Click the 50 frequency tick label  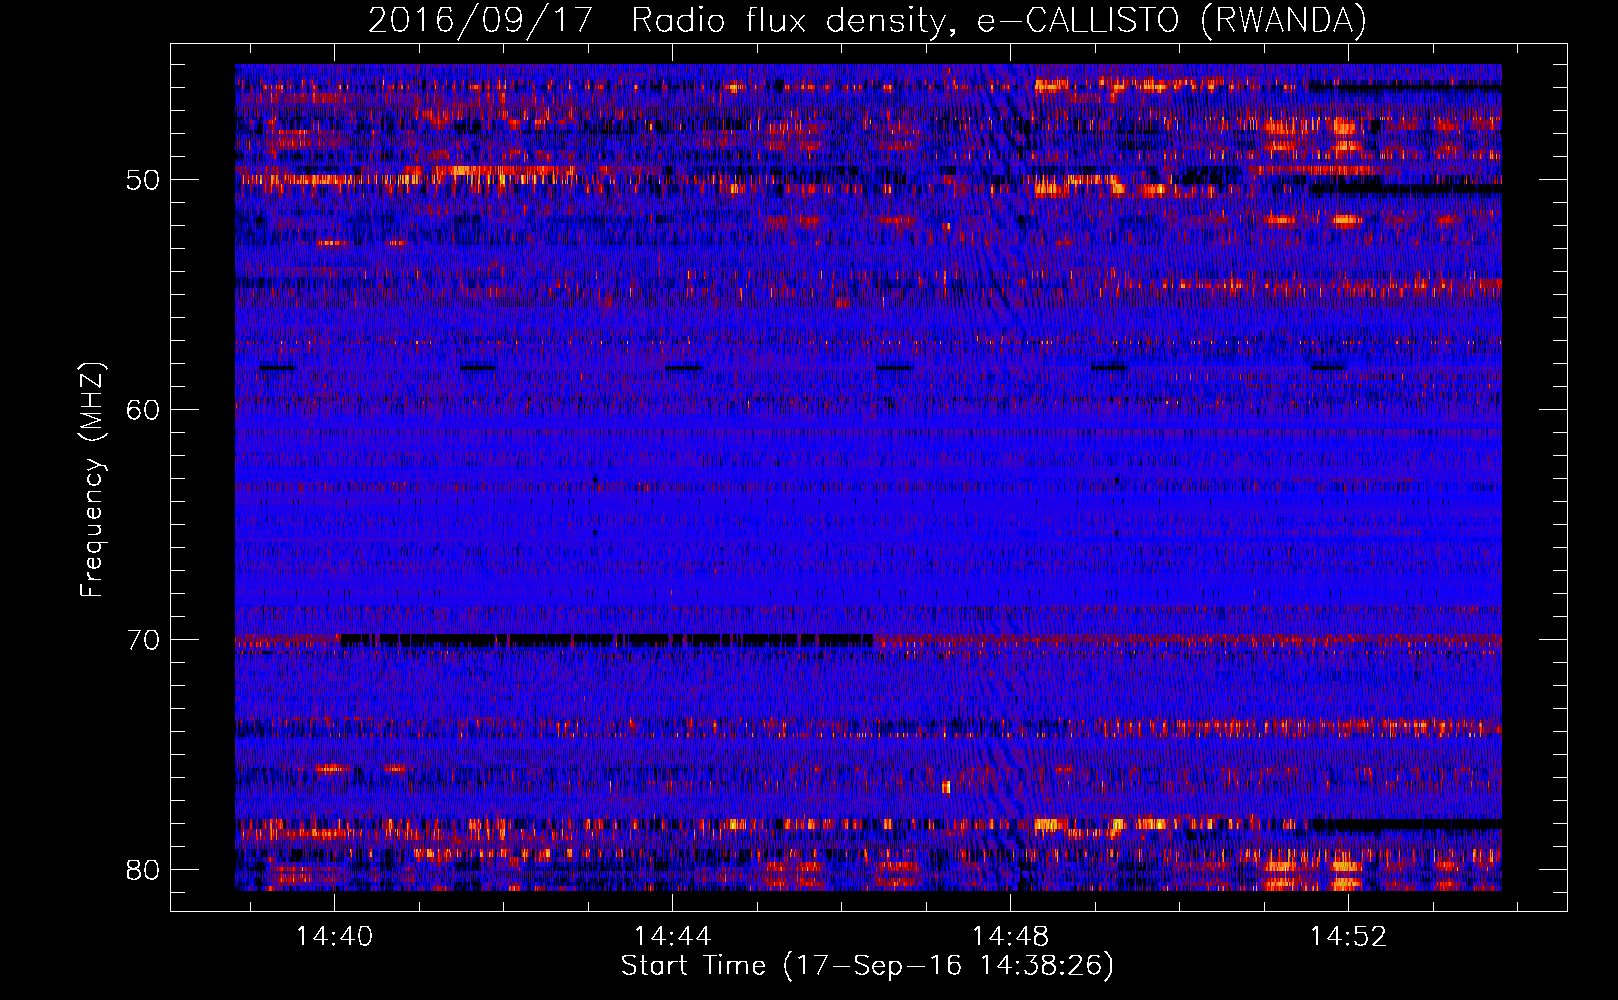[144, 180]
